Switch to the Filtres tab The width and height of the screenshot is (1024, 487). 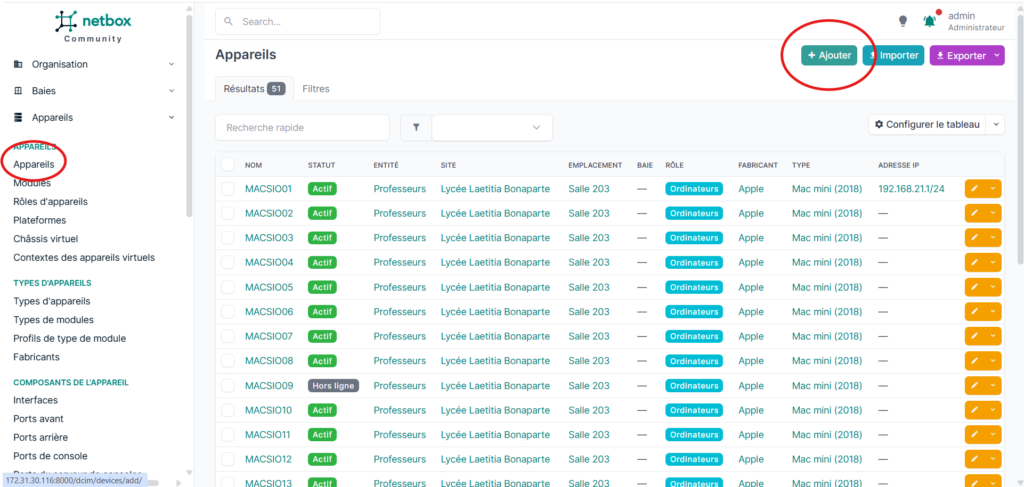(x=316, y=89)
